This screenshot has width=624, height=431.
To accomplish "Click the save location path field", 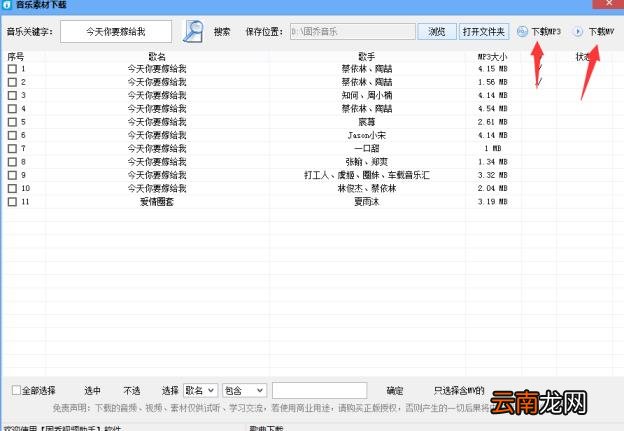I will click(353, 31).
